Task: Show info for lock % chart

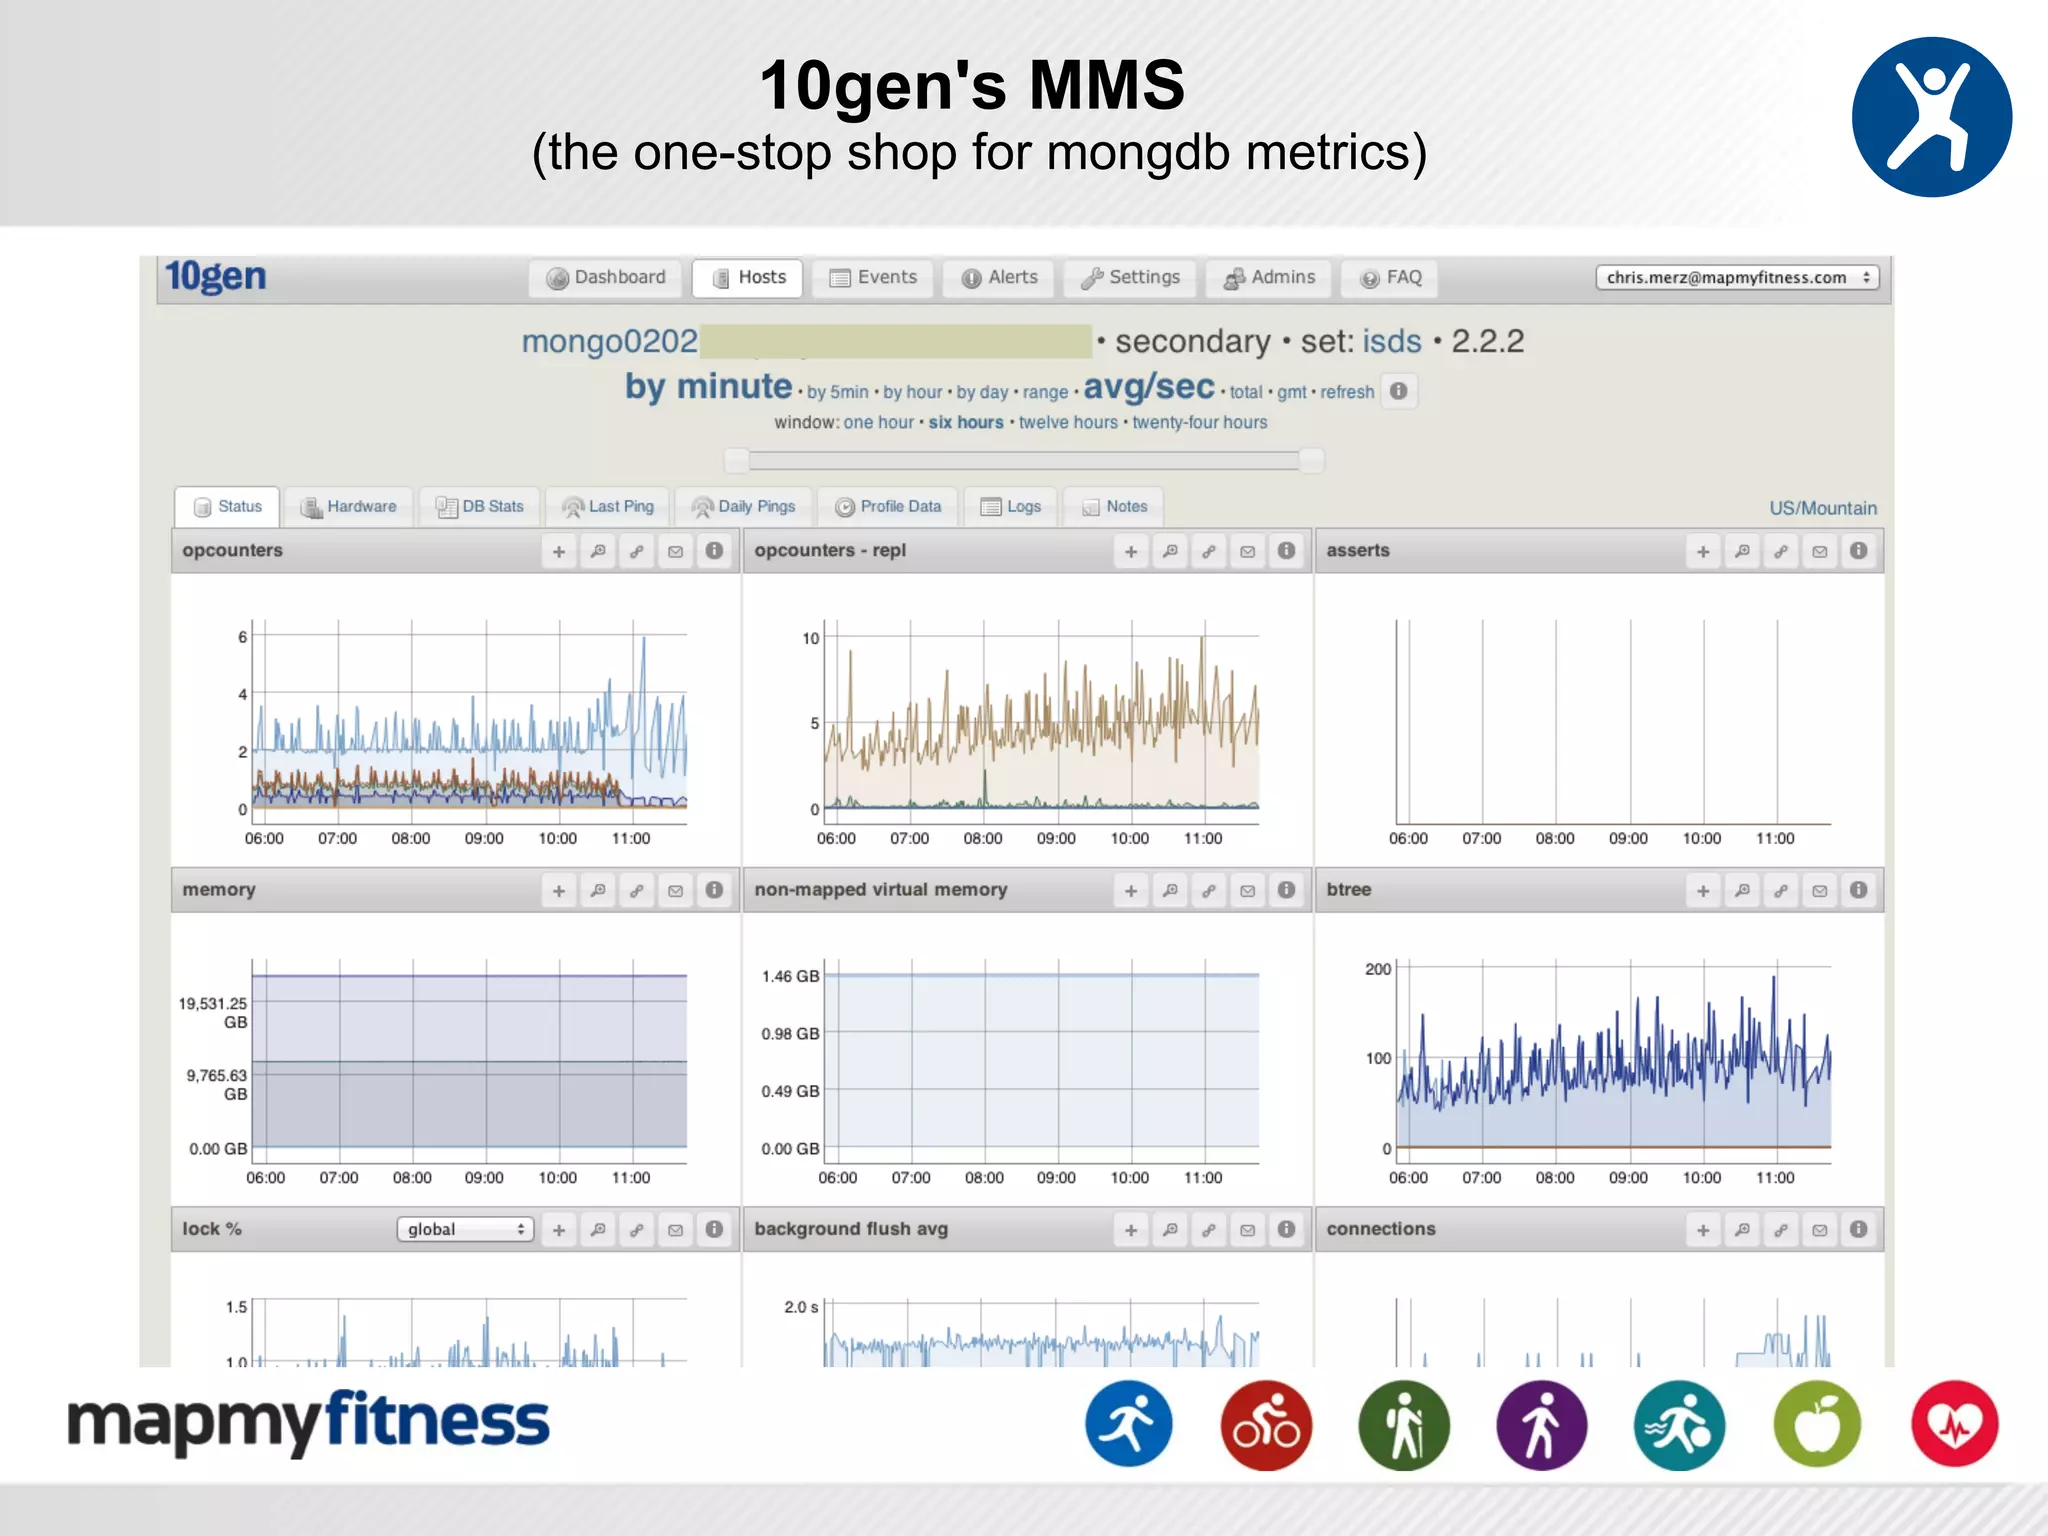Action: [x=714, y=1230]
